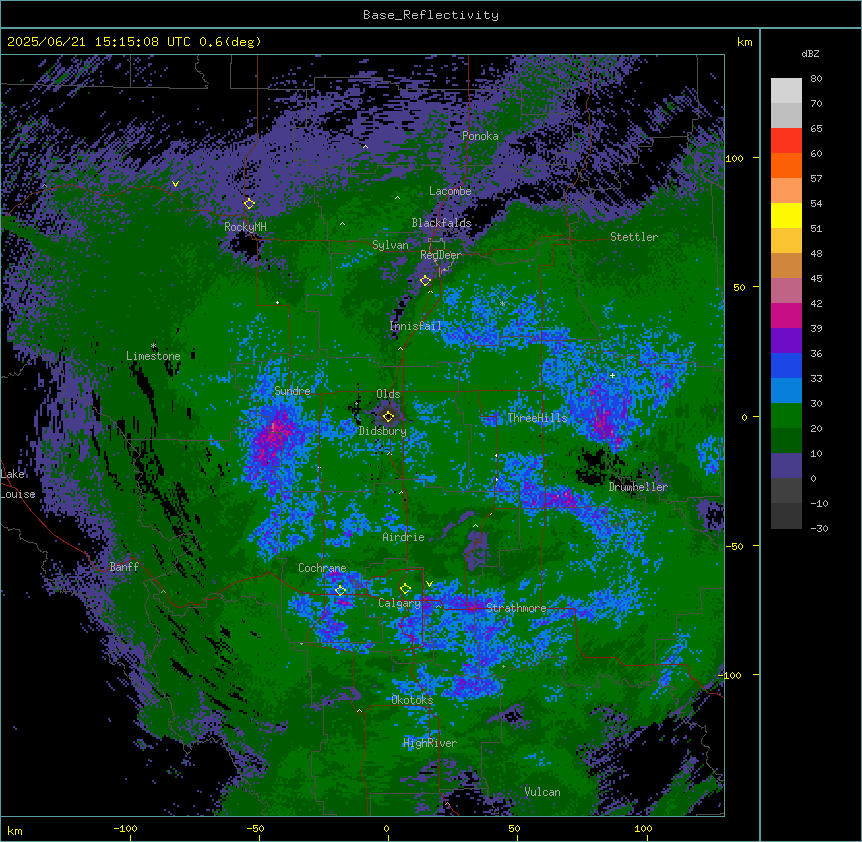Viewport: 862px width, 842px height.
Task: Click the Stettler label
Action: (634, 237)
